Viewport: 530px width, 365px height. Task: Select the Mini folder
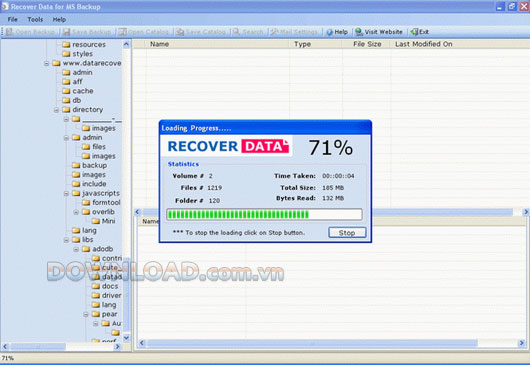pyautogui.click(x=109, y=221)
